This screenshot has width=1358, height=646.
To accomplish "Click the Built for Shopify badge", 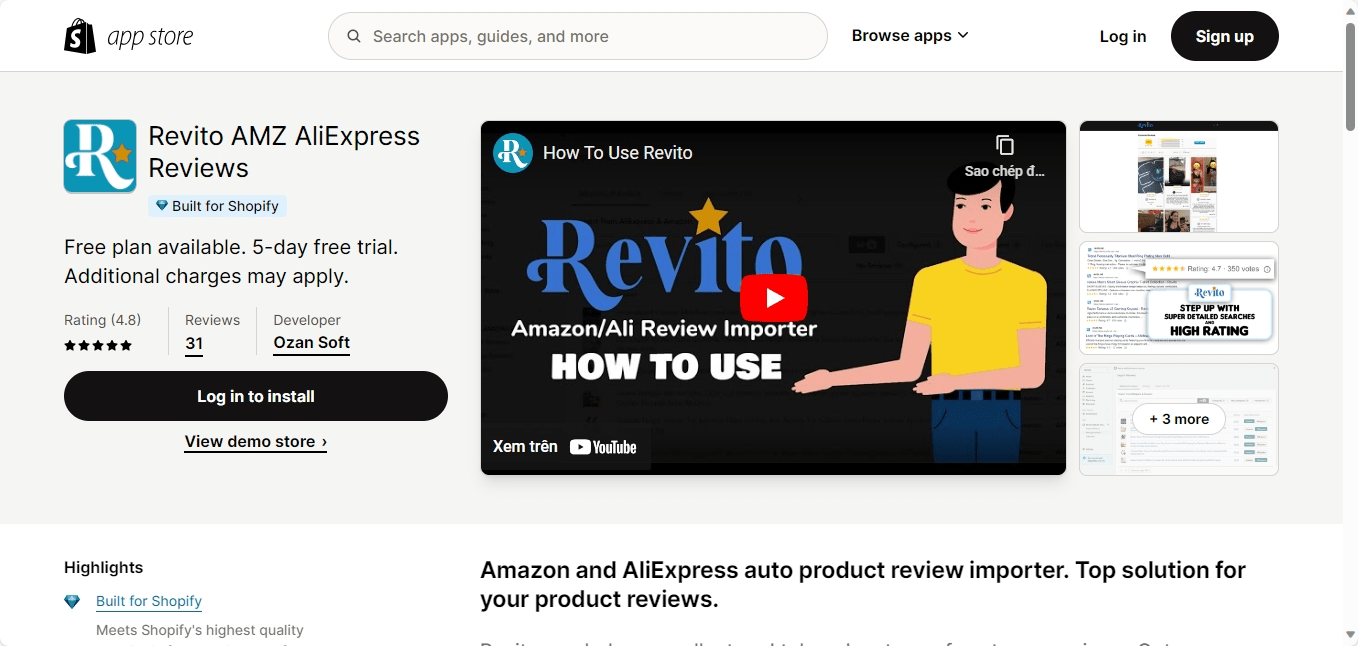I will click(217, 206).
